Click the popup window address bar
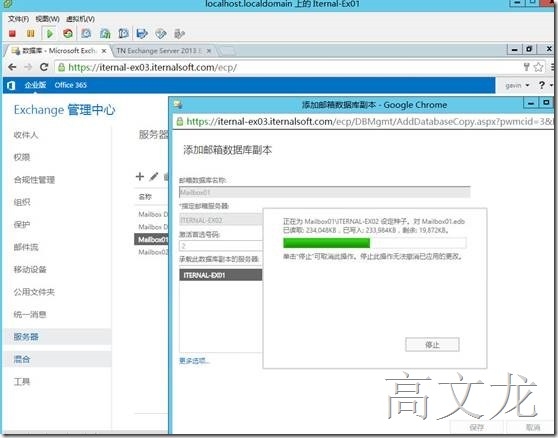The image size is (558, 438). [x=363, y=121]
